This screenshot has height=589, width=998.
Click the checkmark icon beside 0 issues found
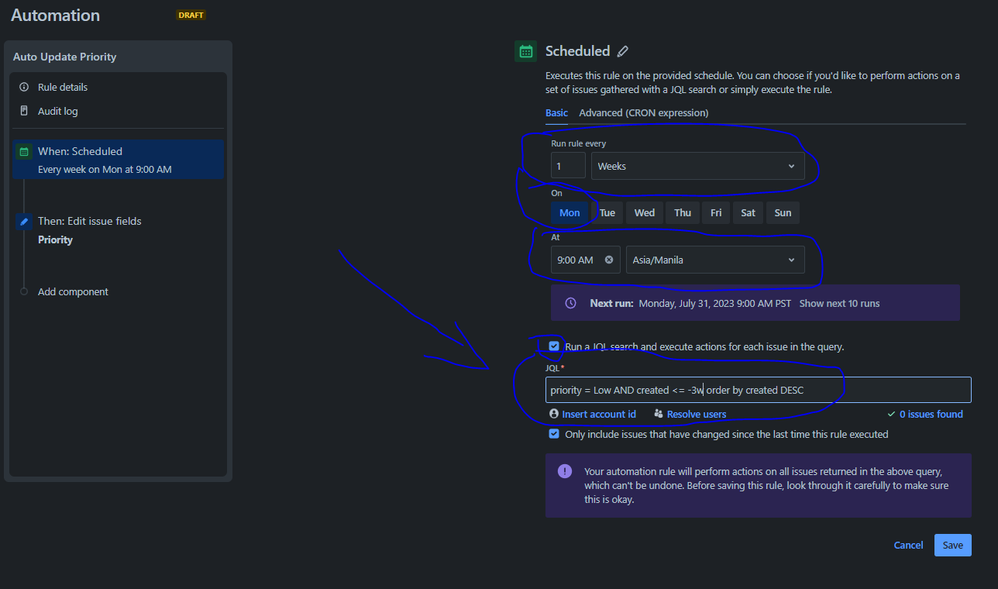click(891, 414)
